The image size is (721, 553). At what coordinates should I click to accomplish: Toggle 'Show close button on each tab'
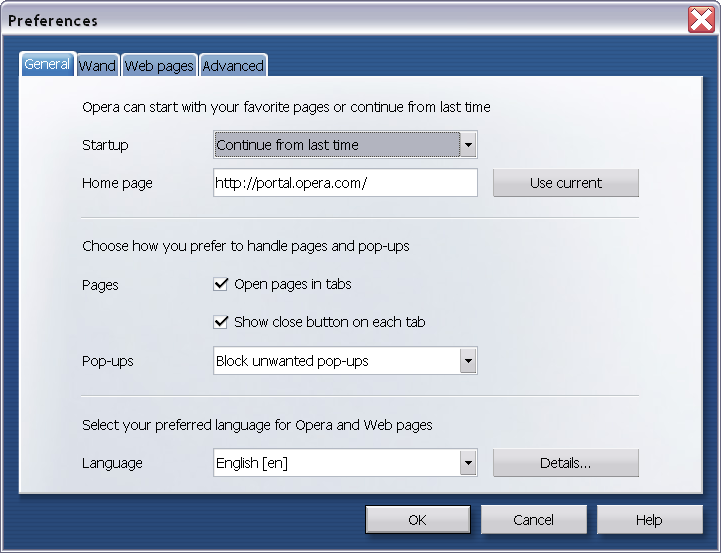[222, 322]
